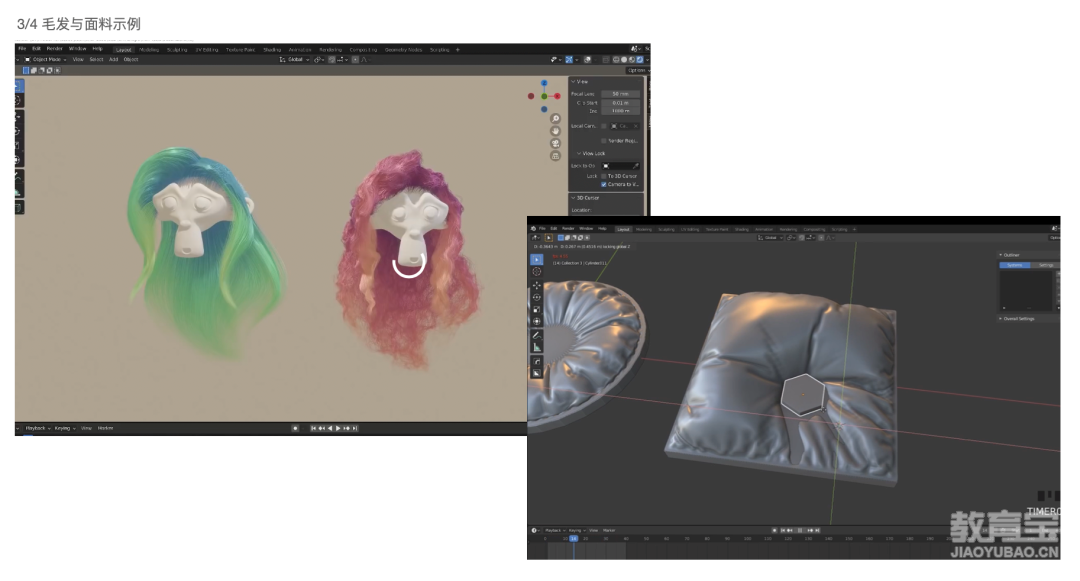Open the Playback dropdown in the hair window timeline
Screen dimensions: 1080x581
38,428
